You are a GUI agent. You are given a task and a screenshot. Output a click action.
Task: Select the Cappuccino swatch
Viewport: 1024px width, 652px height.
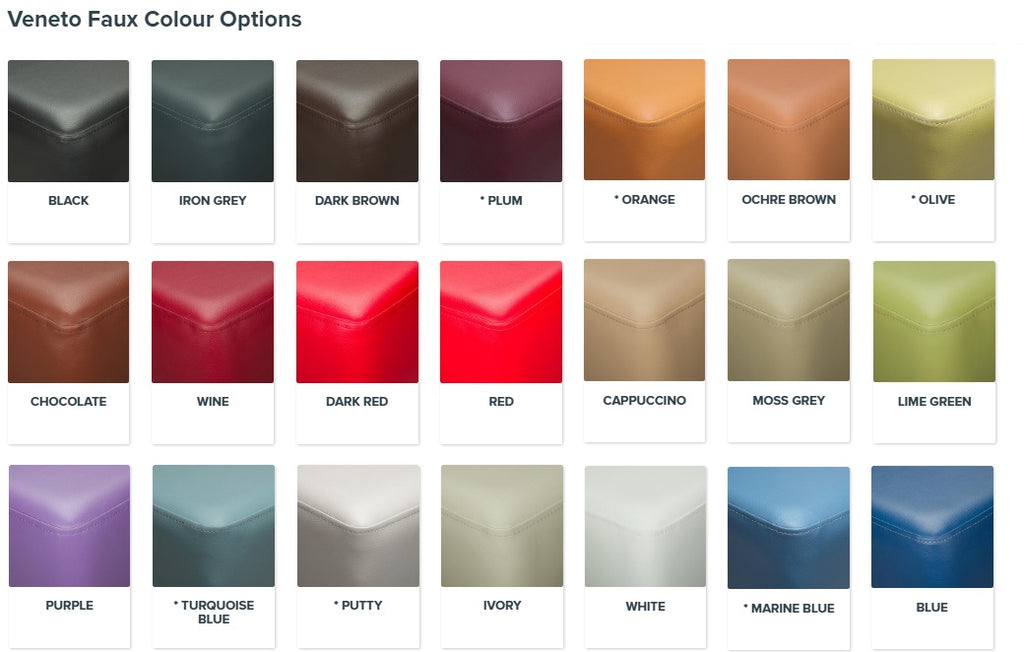click(645, 320)
